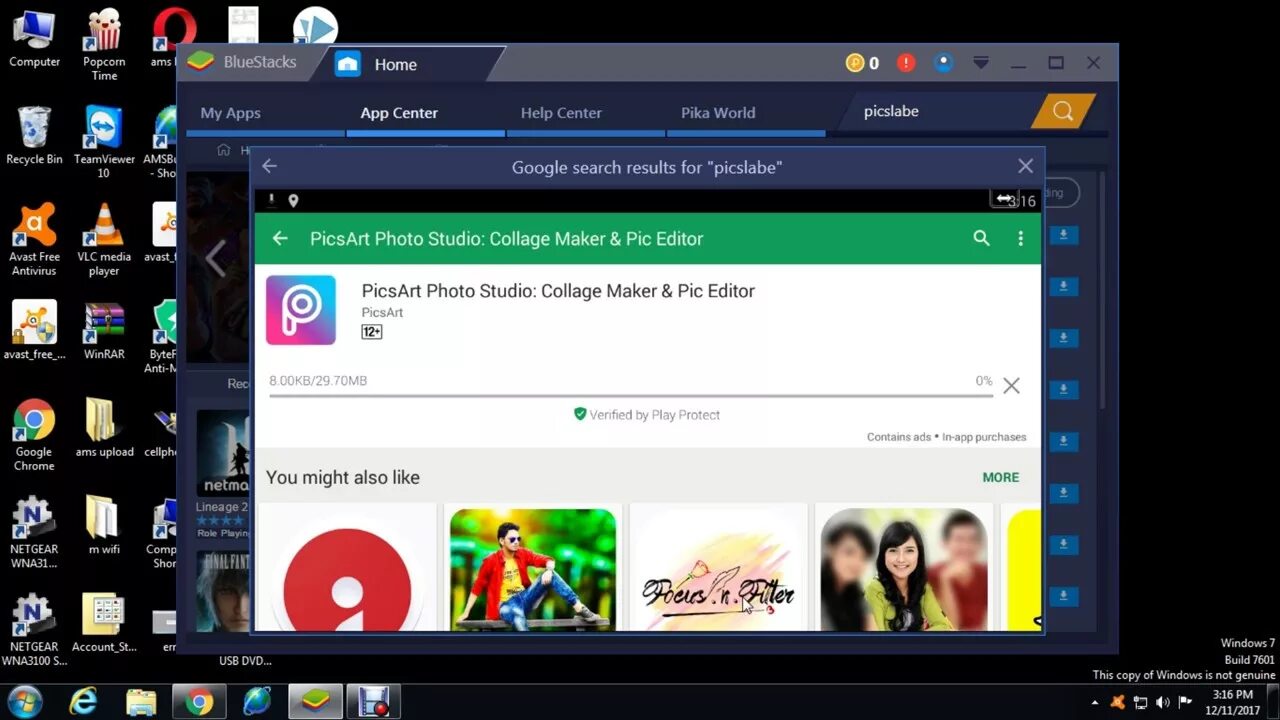This screenshot has width=1280, height=720.
Task: Switch to BlueStacks in the taskbar
Action: click(315, 701)
